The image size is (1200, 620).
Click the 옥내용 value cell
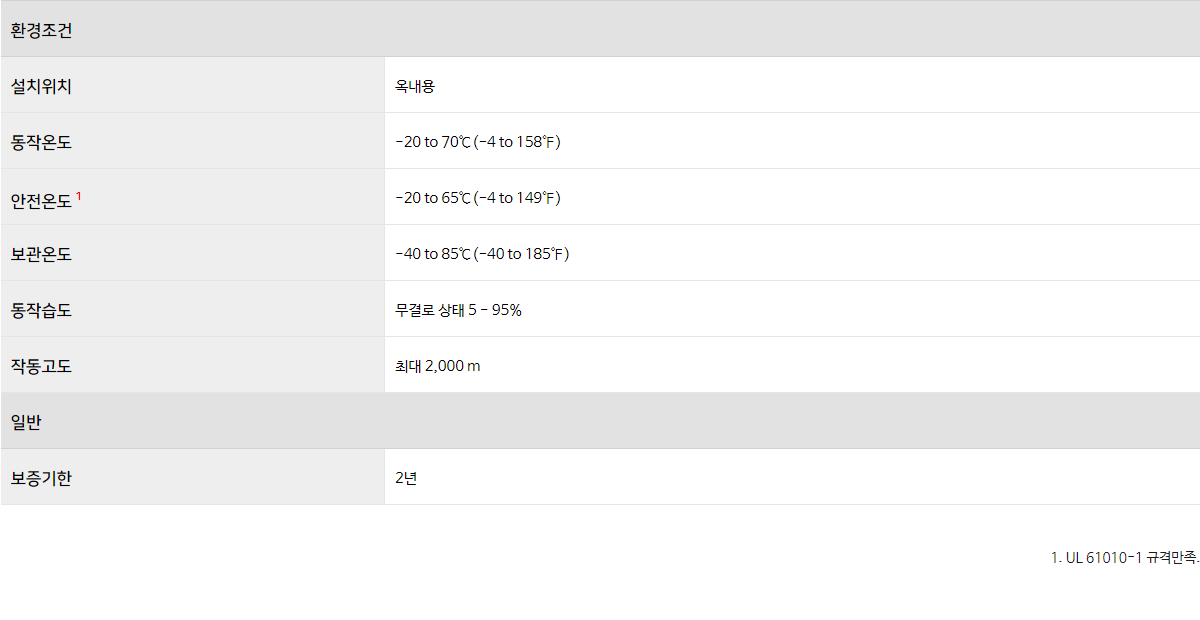click(x=415, y=86)
